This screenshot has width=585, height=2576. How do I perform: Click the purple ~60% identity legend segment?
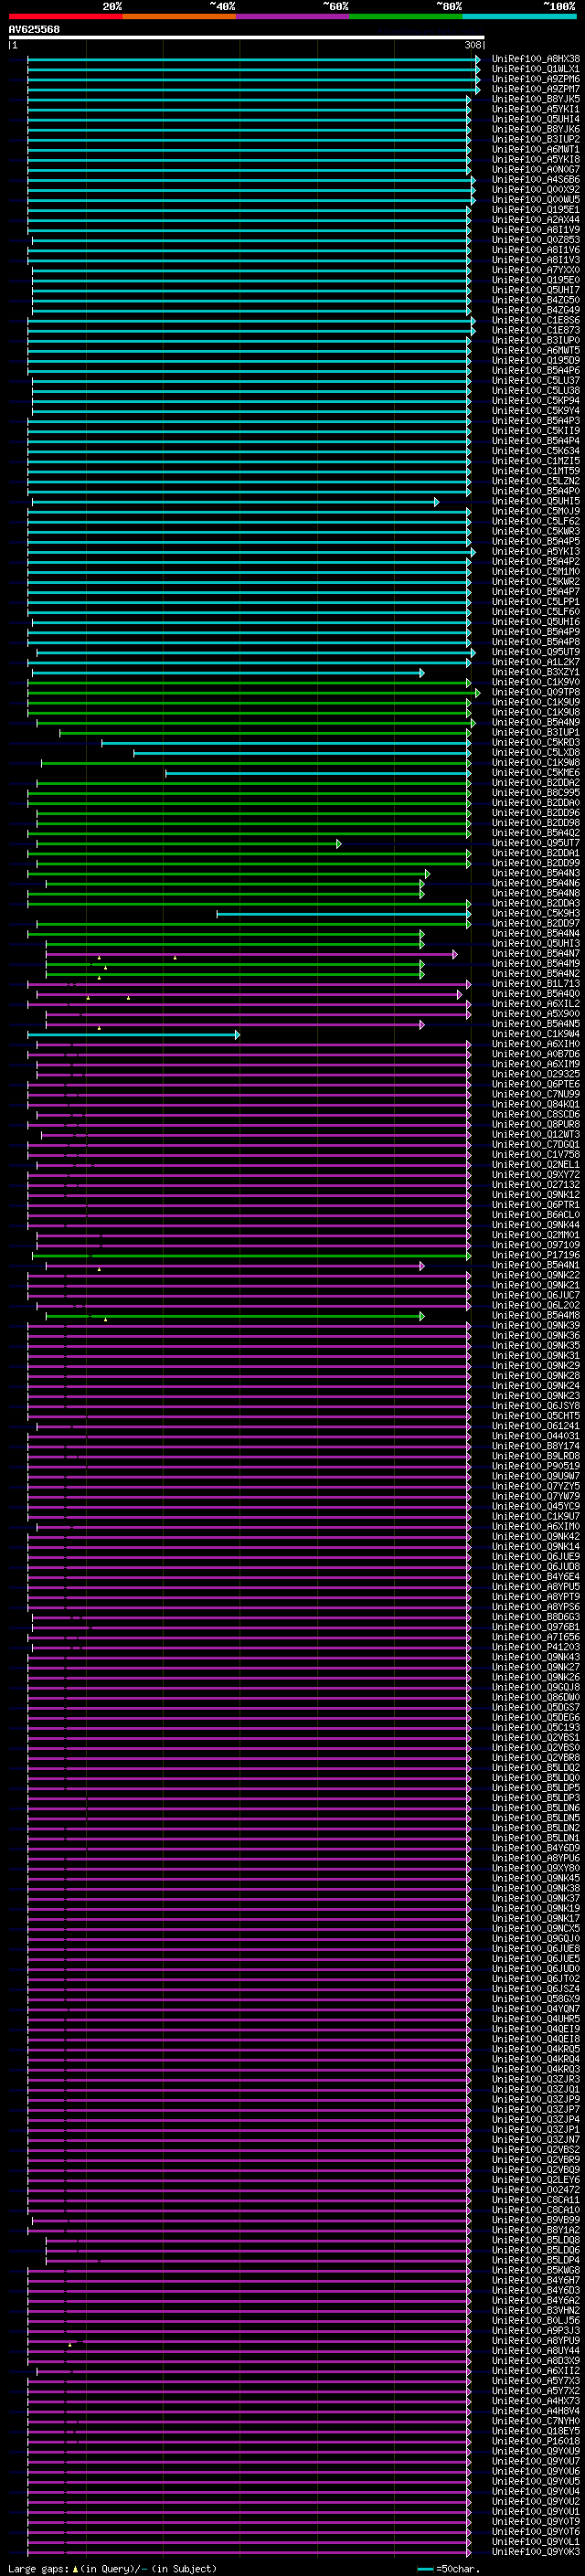pyautogui.click(x=293, y=16)
